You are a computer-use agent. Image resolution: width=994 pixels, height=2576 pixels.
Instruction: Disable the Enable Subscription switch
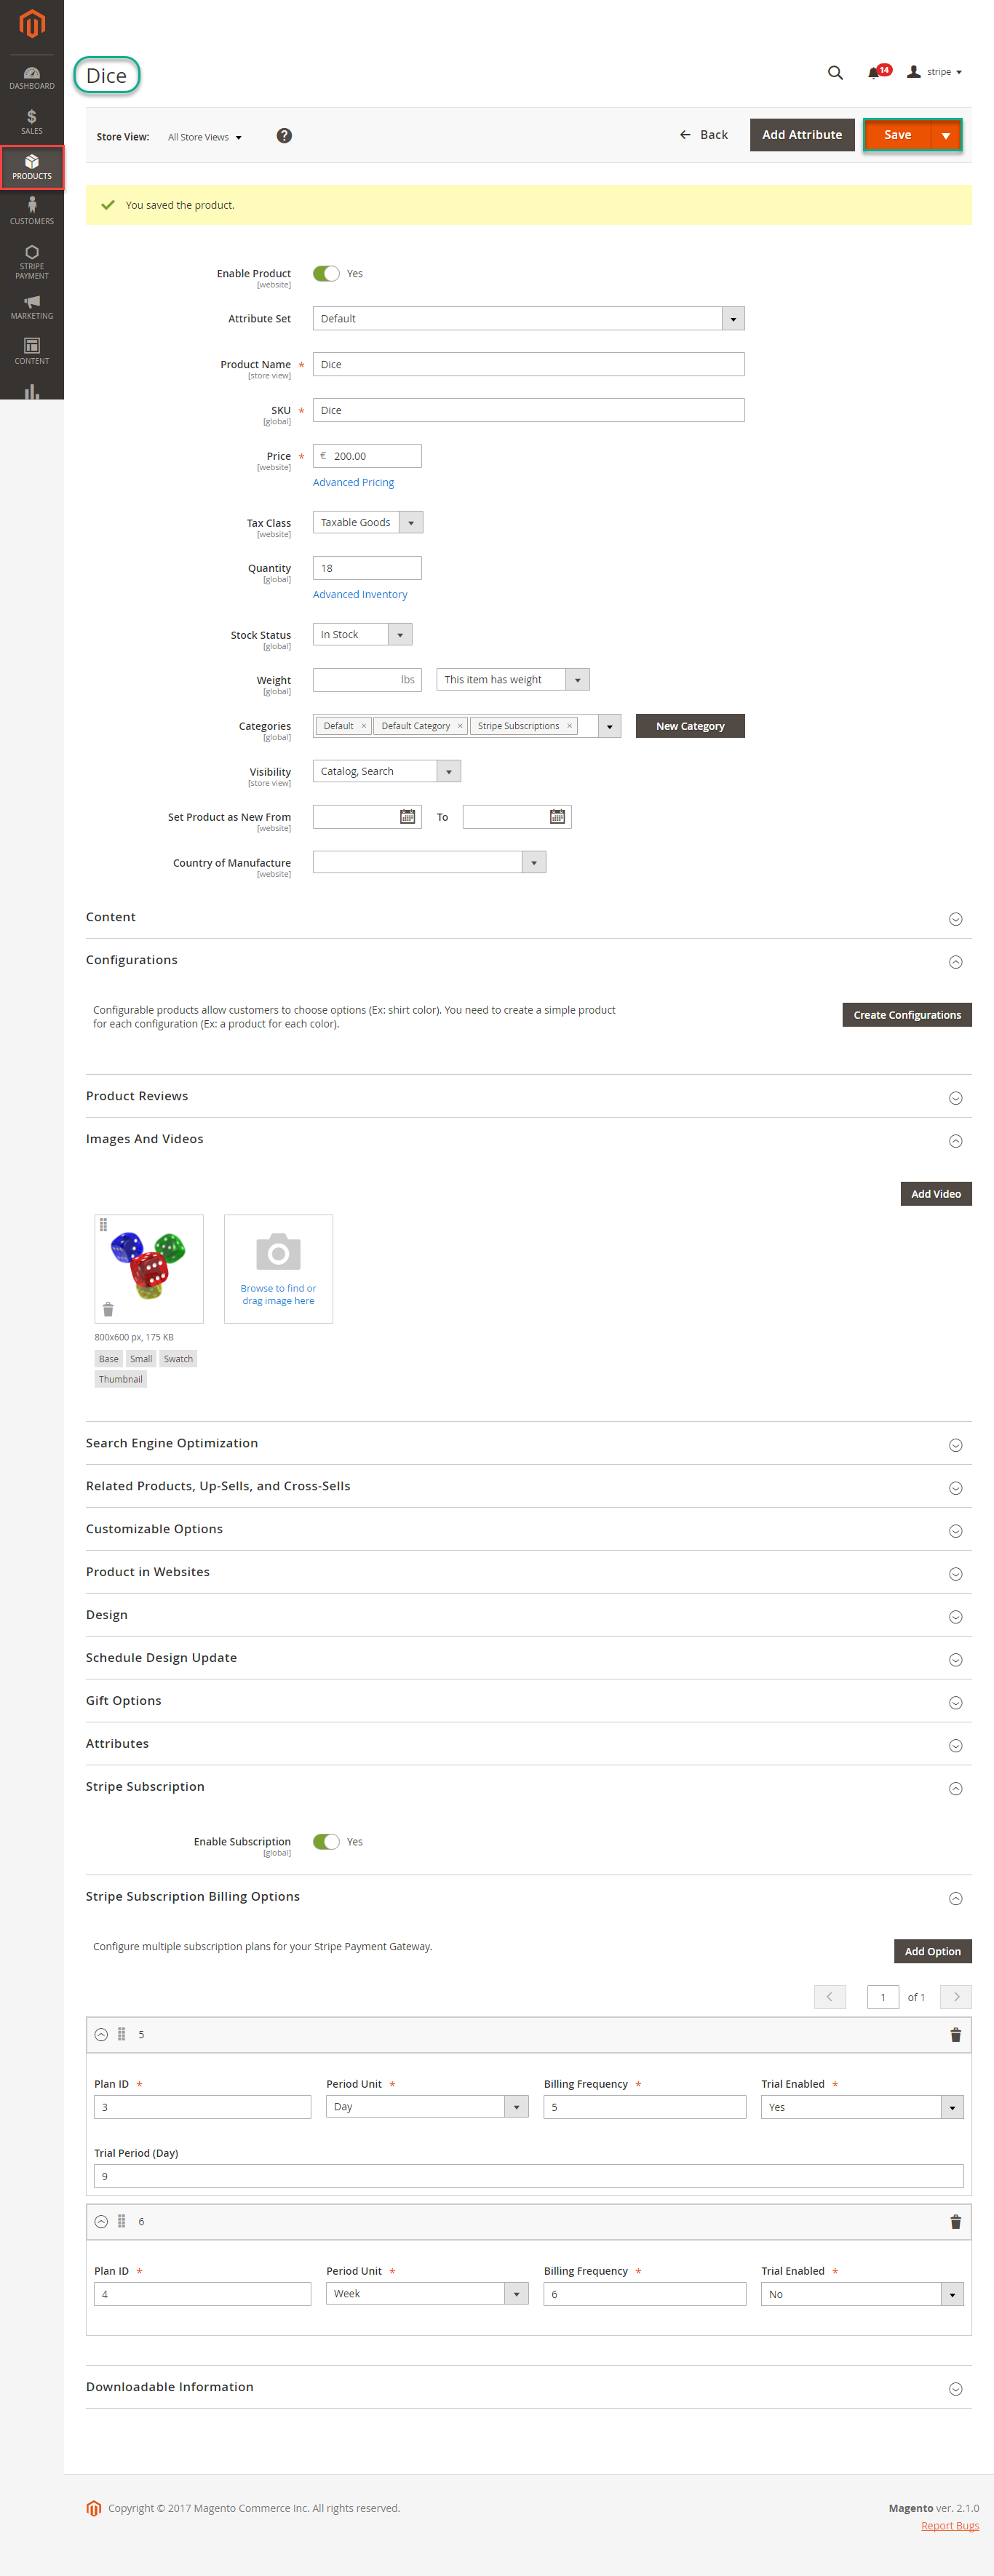pos(326,1841)
